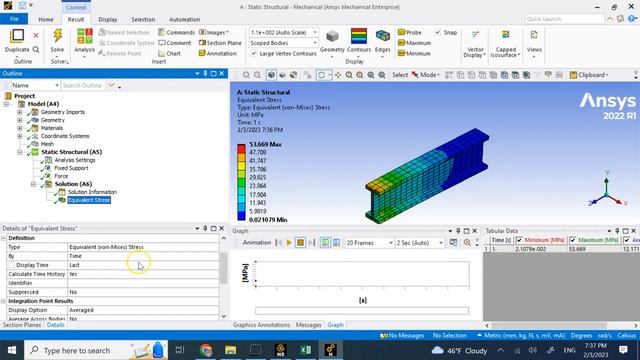Click in the Search Outline field
640x360 pixels.
pos(83,85)
